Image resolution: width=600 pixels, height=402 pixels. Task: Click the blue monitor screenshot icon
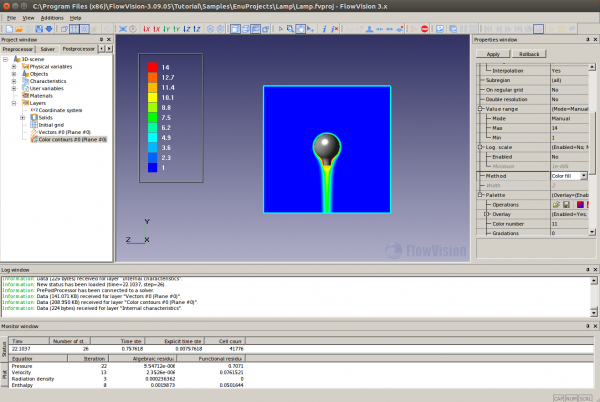click(x=440, y=29)
